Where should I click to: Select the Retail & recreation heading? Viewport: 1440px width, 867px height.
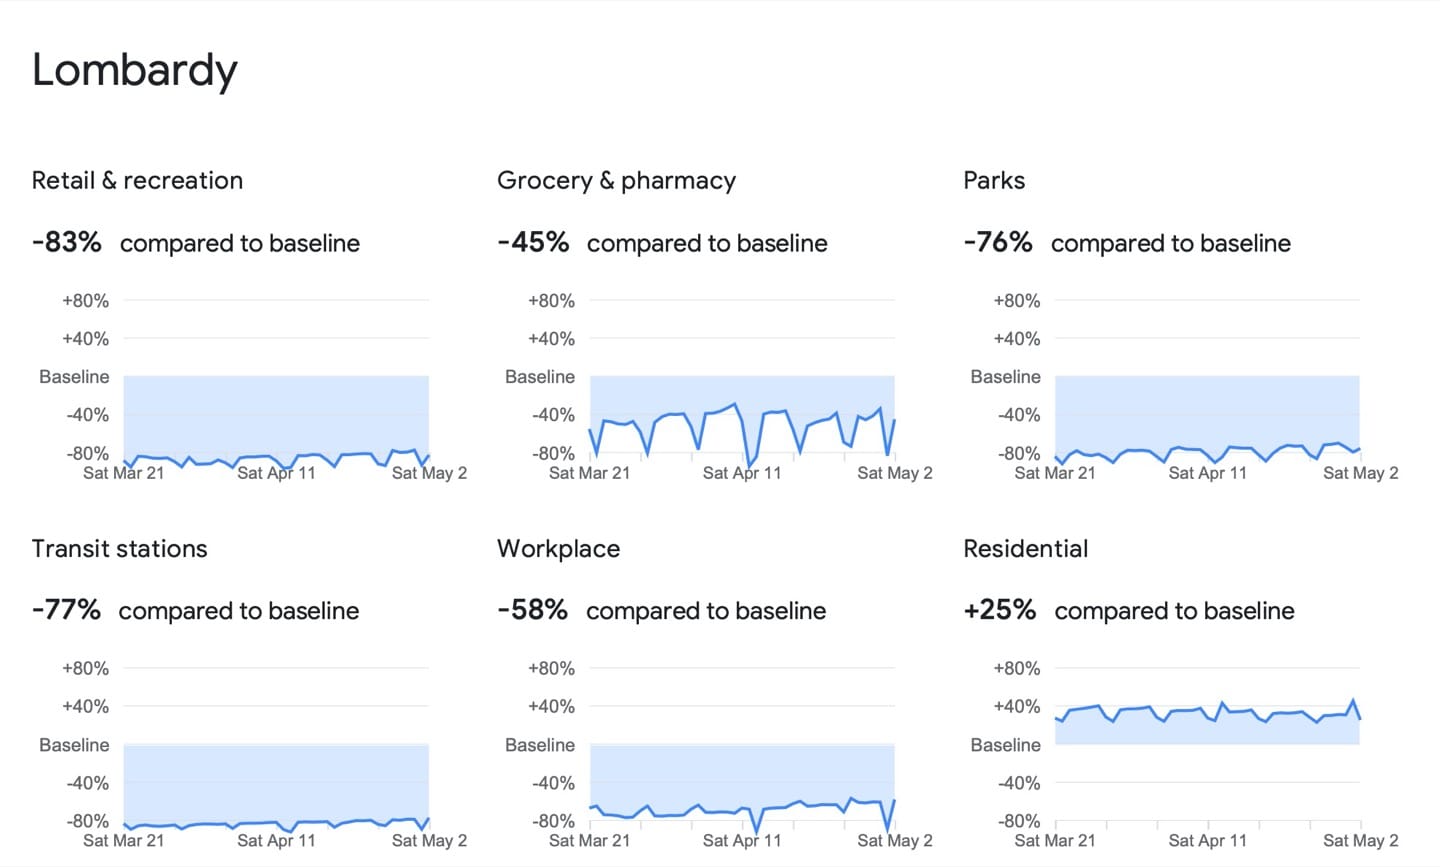pos(137,181)
